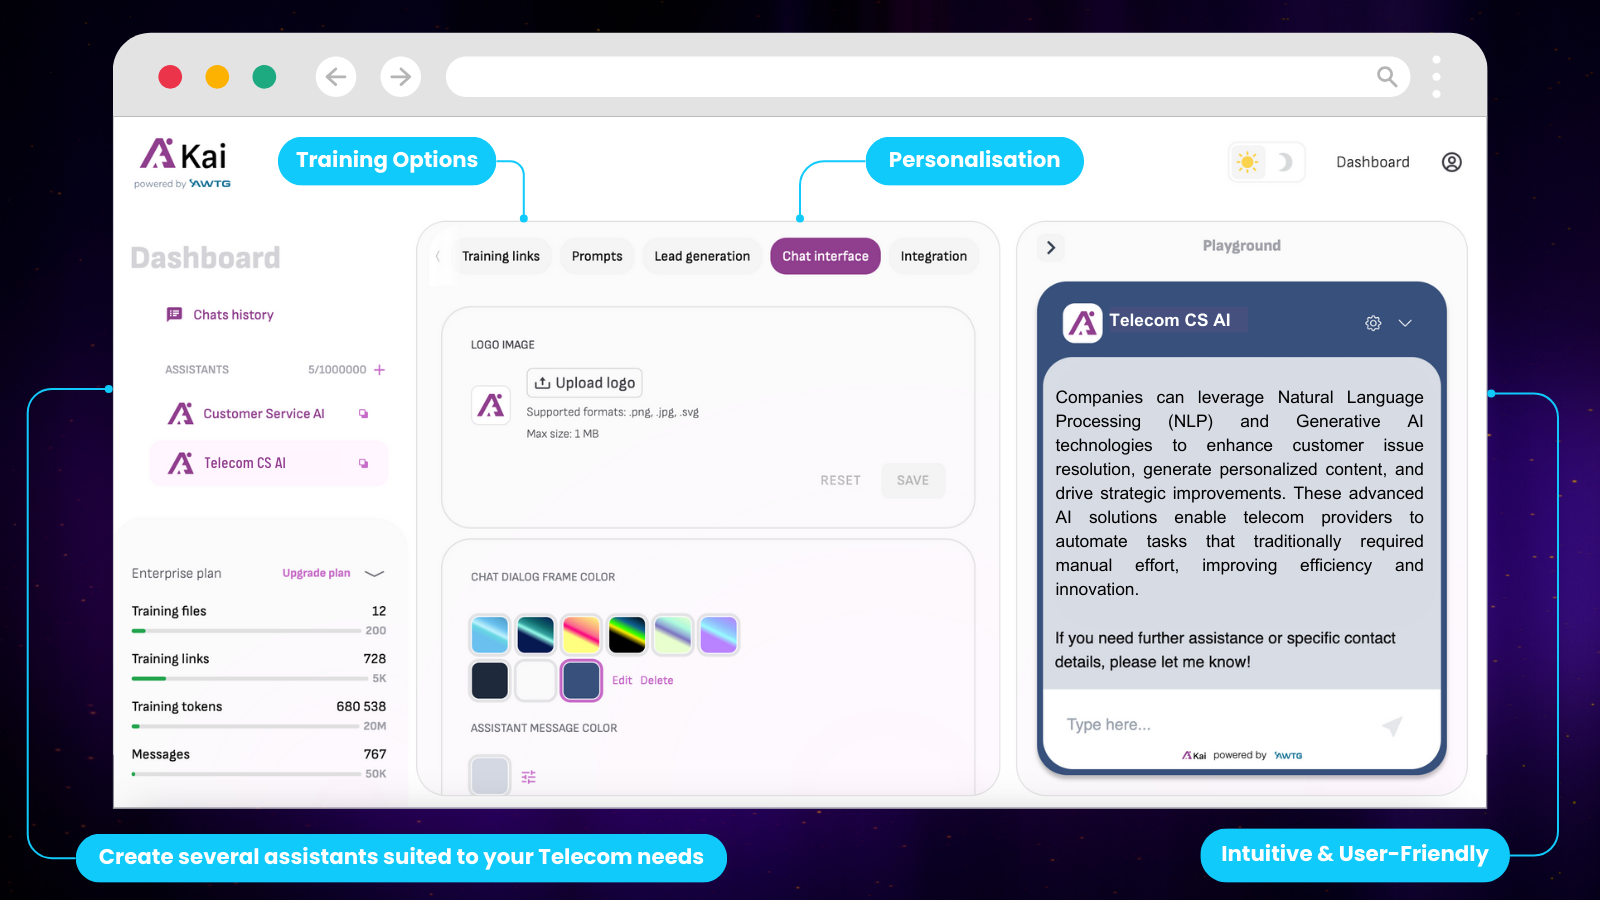Click the send message paper plane icon
Screen dimensions: 1600x900
tap(1392, 726)
